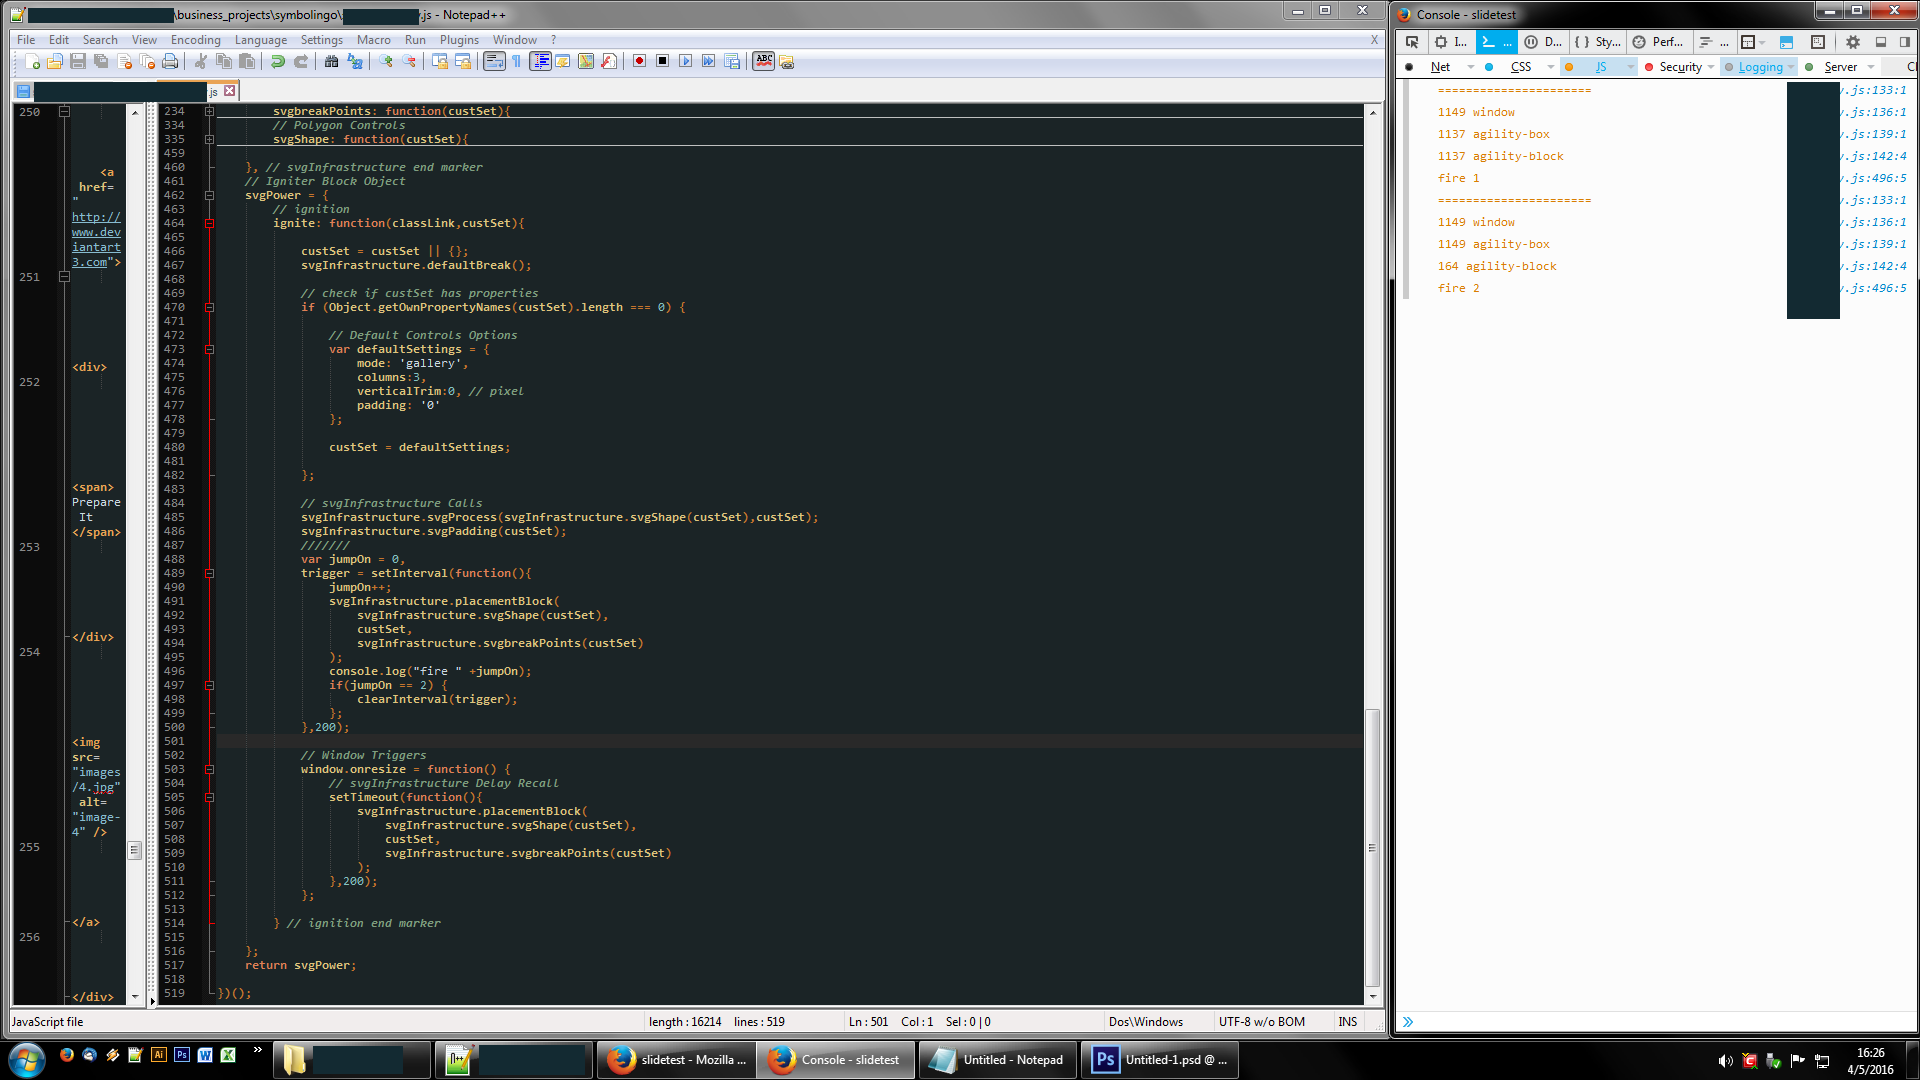The image size is (1920, 1080).
Task: Activate the devtools element picker icon
Action: tap(1412, 42)
